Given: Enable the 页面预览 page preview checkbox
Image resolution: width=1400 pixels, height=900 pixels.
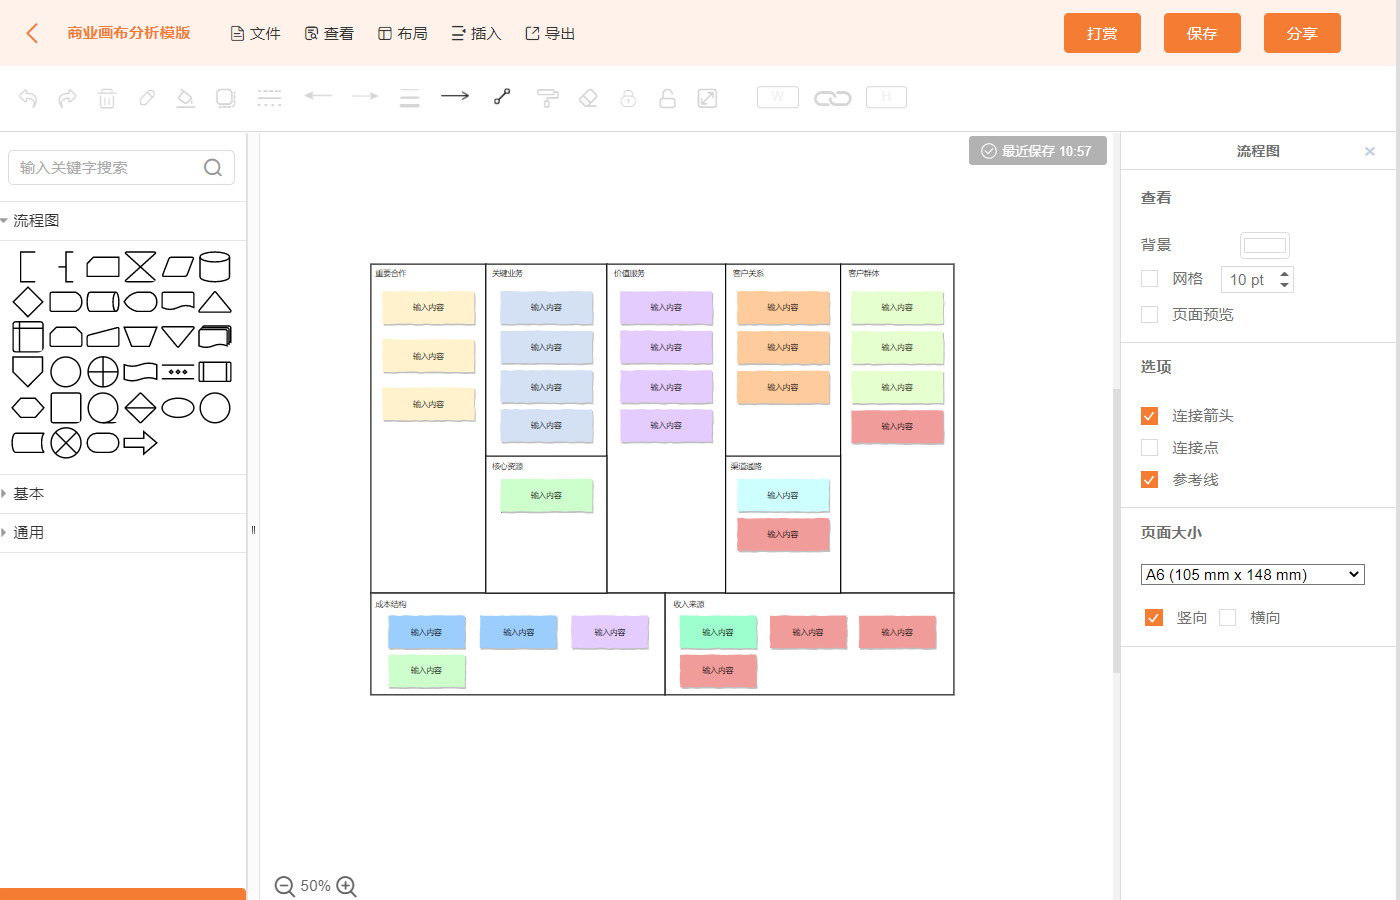Looking at the screenshot, I should (1150, 315).
